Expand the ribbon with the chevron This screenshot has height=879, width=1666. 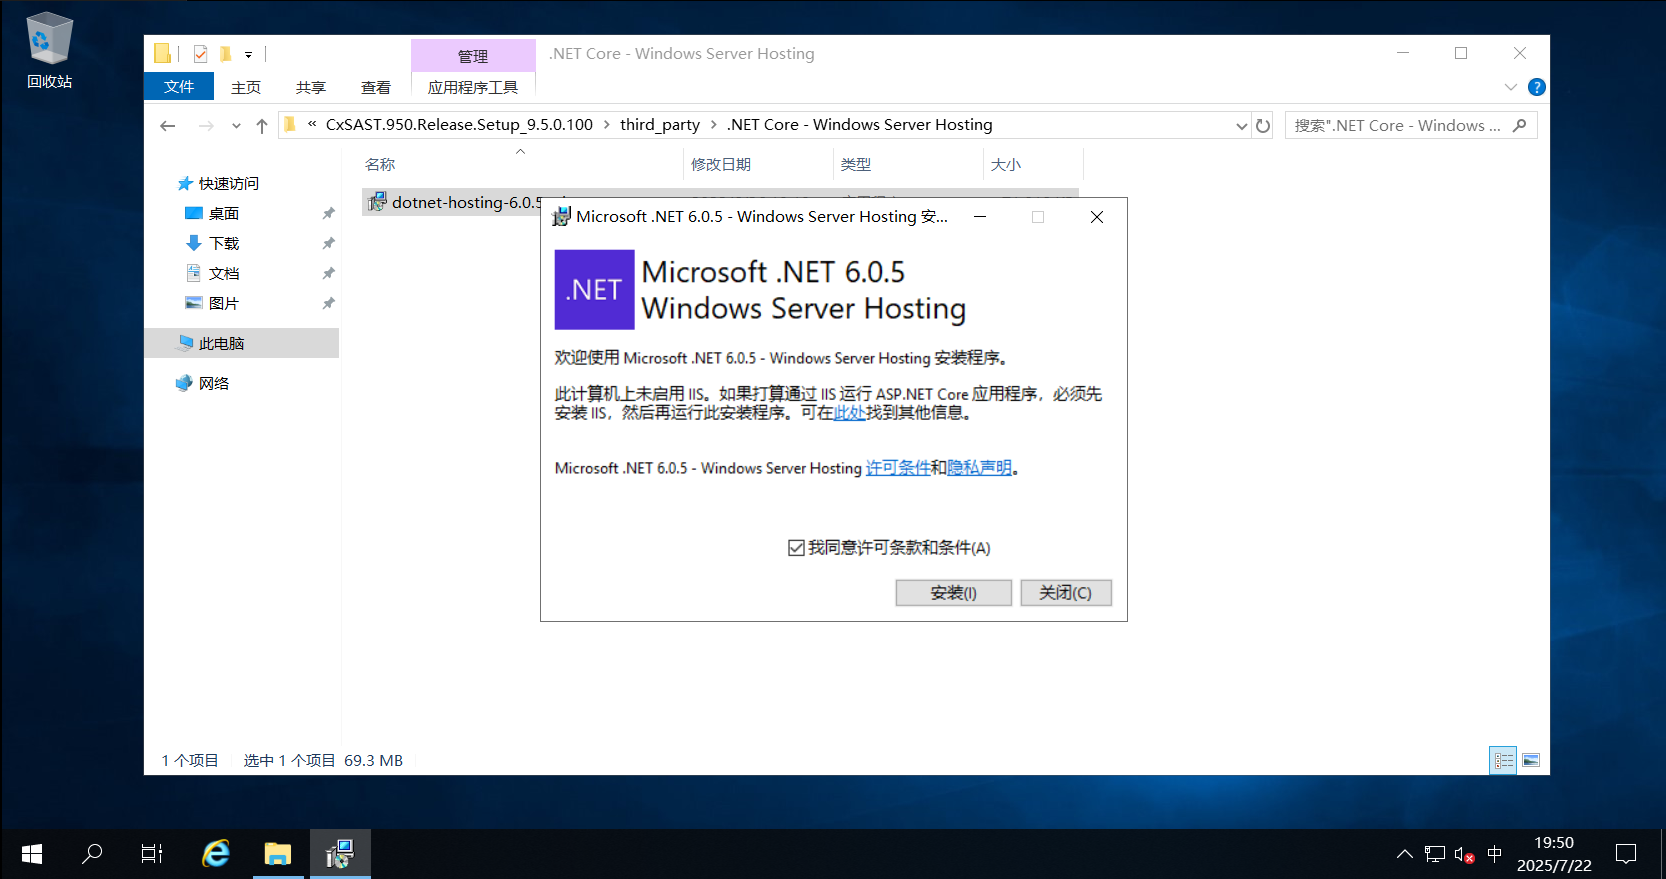click(1511, 87)
